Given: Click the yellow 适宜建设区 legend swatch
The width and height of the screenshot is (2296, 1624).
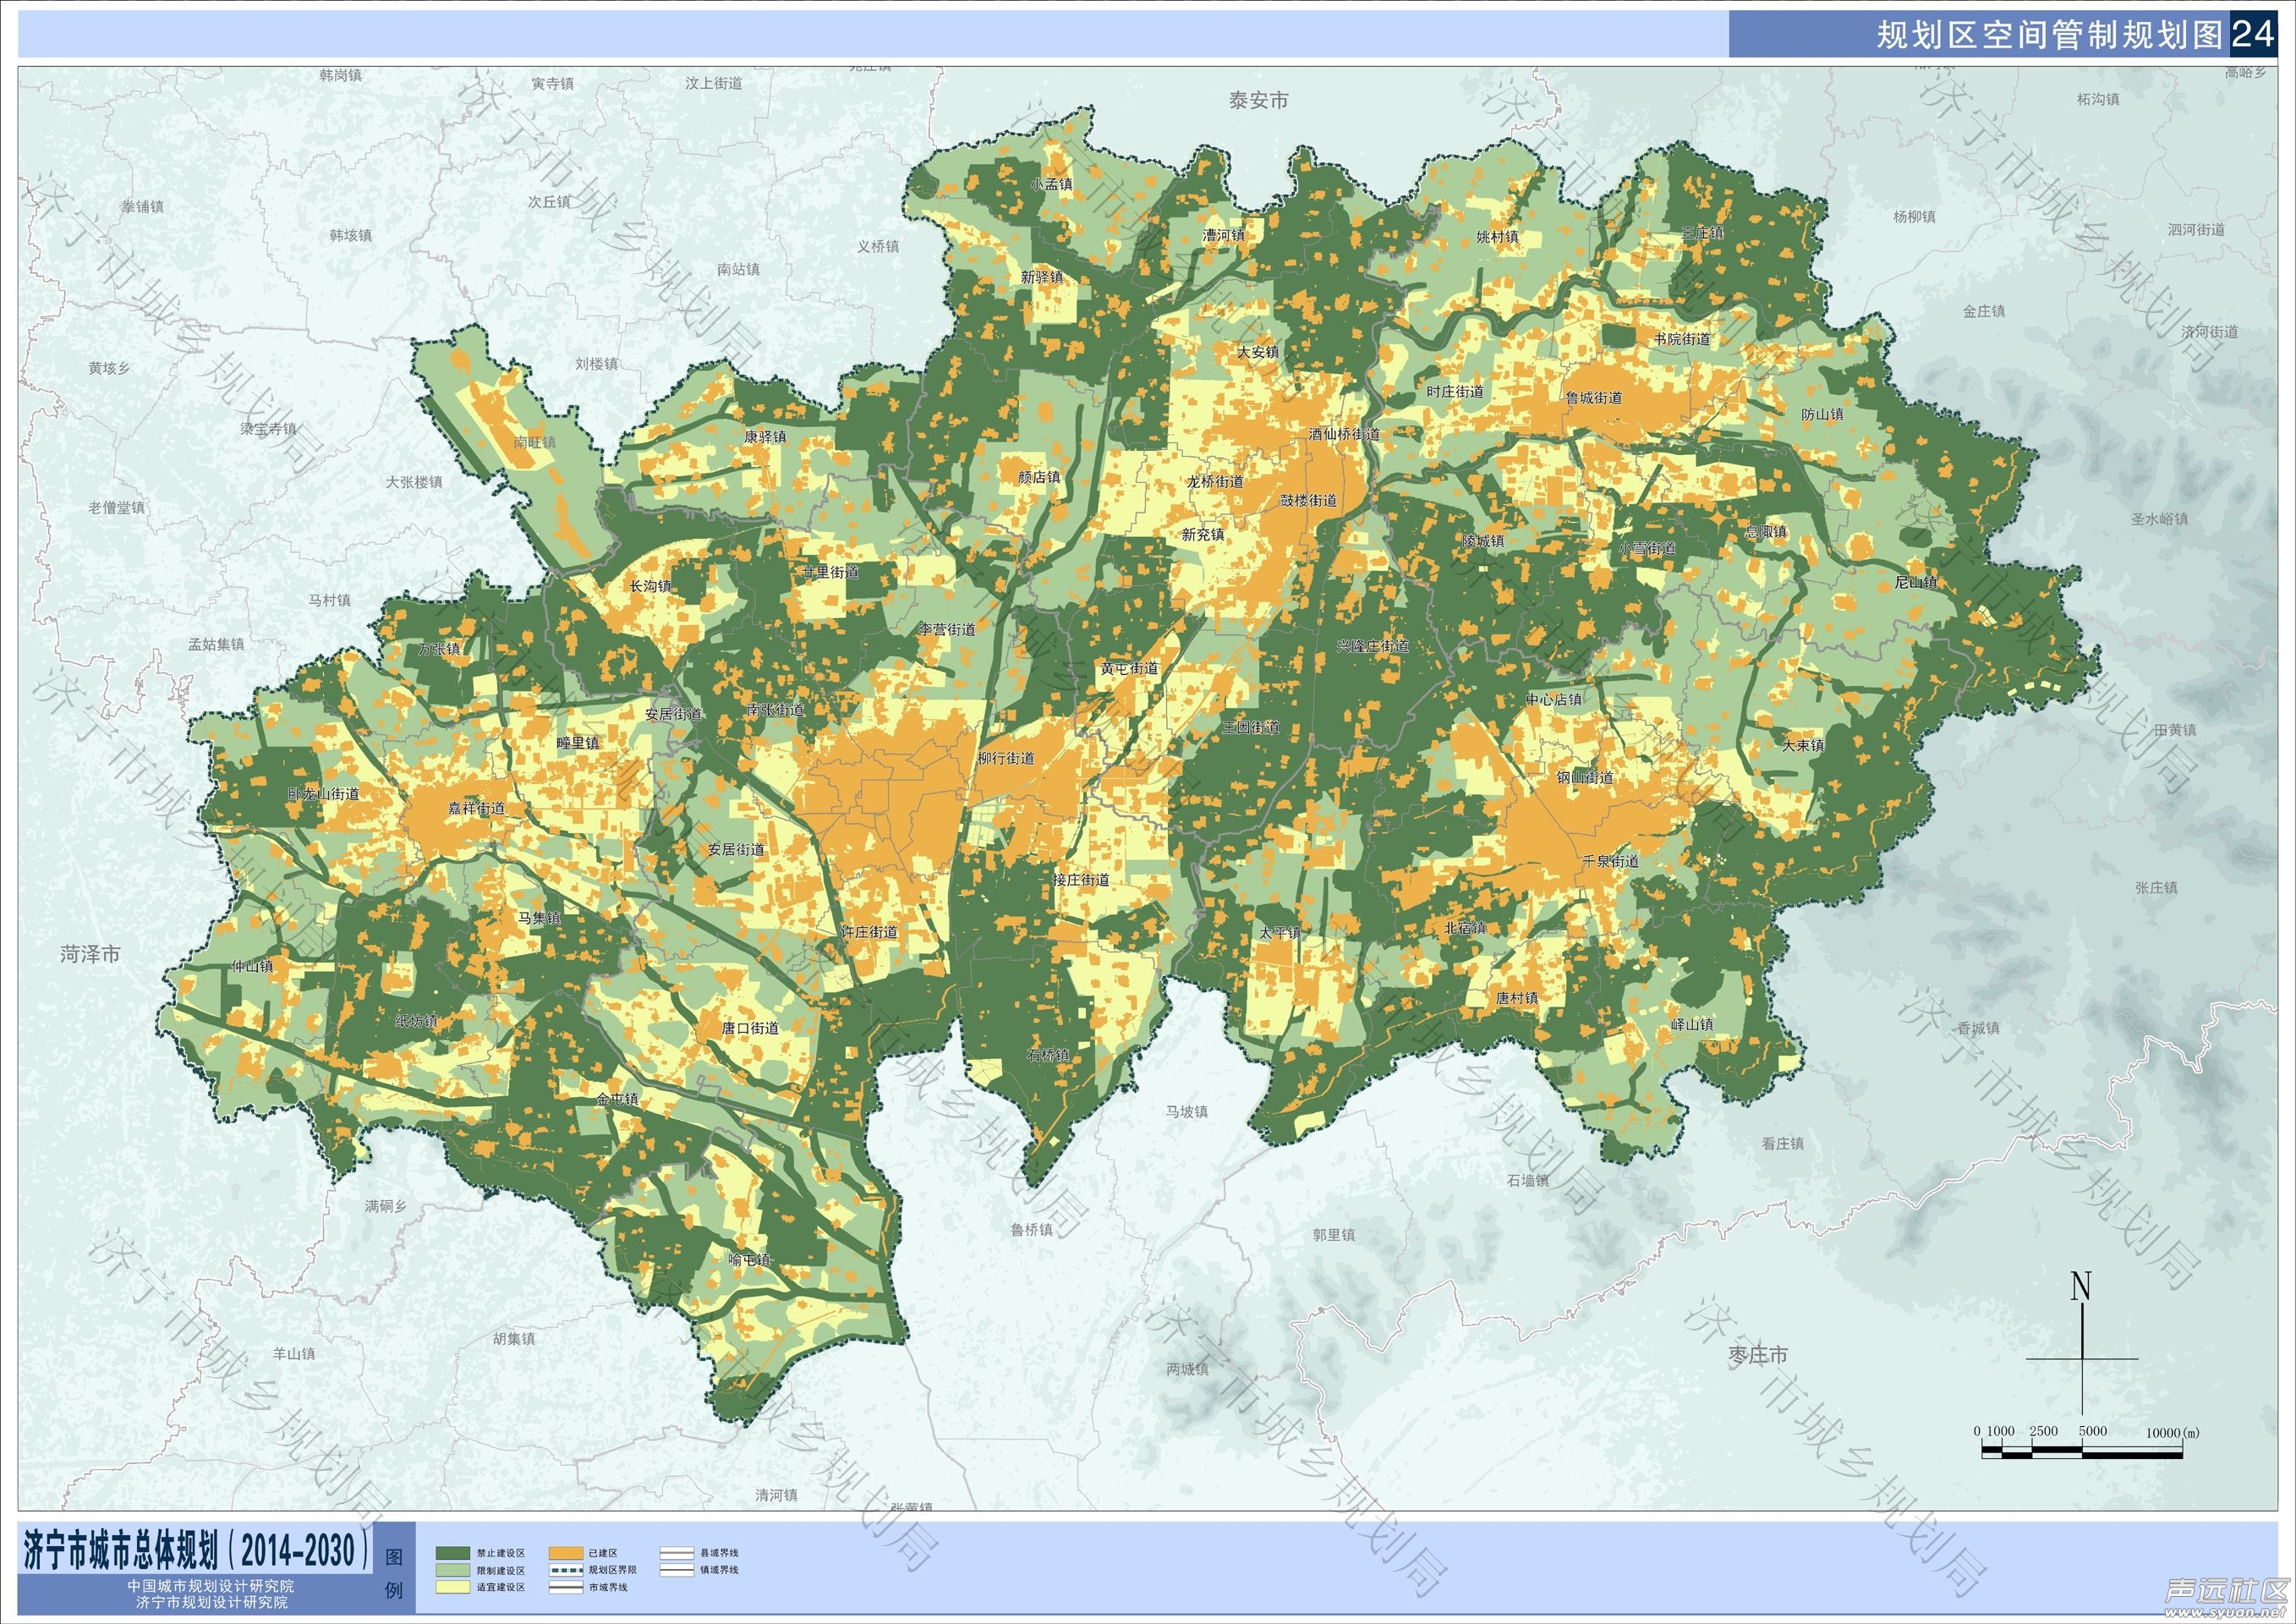Looking at the screenshot, I should pos(453,1587).
